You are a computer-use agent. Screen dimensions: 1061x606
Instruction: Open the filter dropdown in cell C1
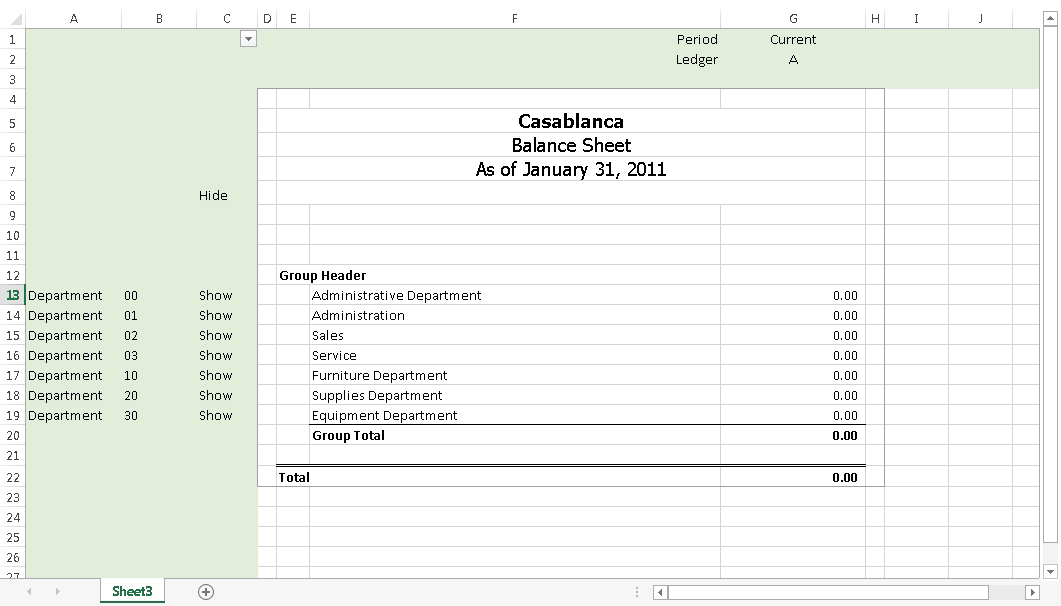click(x=248, y=39)
